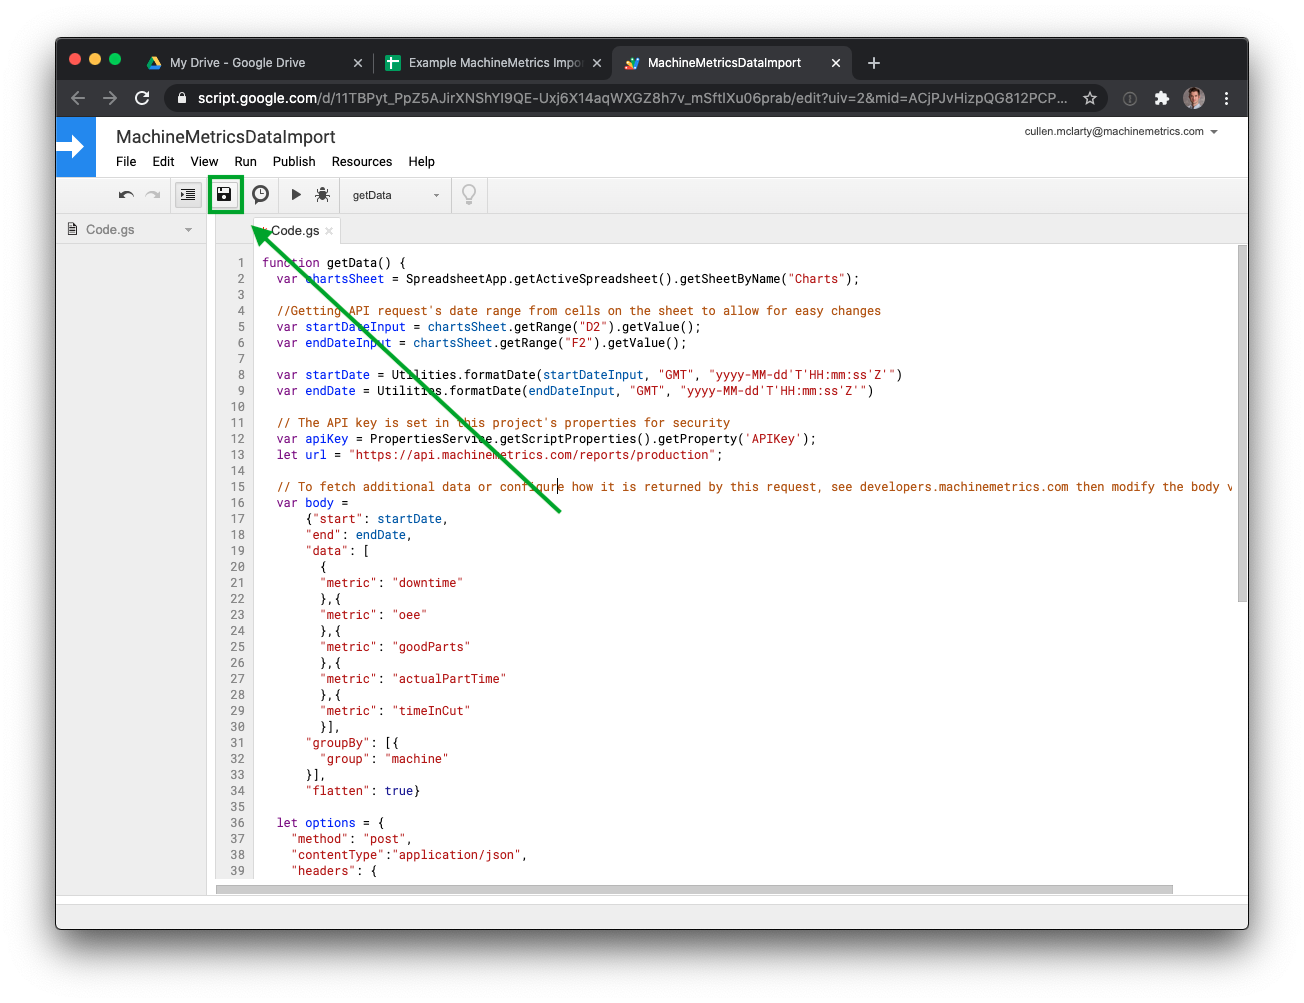Click the "flatten" key on line 34
The image size is (1304, 1003).
pyautogui.click(x=338, y=791)
